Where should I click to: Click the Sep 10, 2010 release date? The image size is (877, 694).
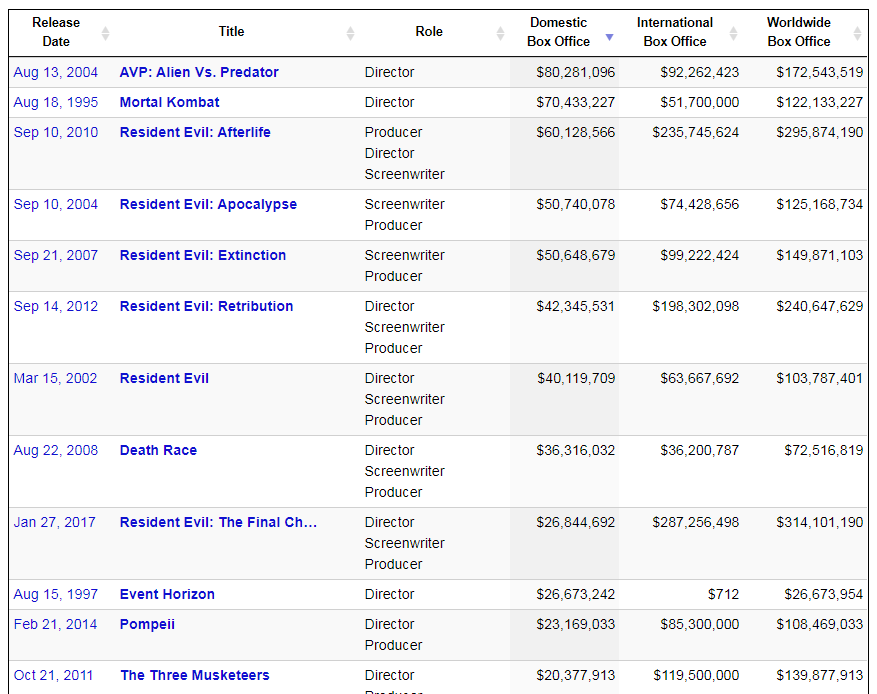pyautogui.click(x=56, y=132)
